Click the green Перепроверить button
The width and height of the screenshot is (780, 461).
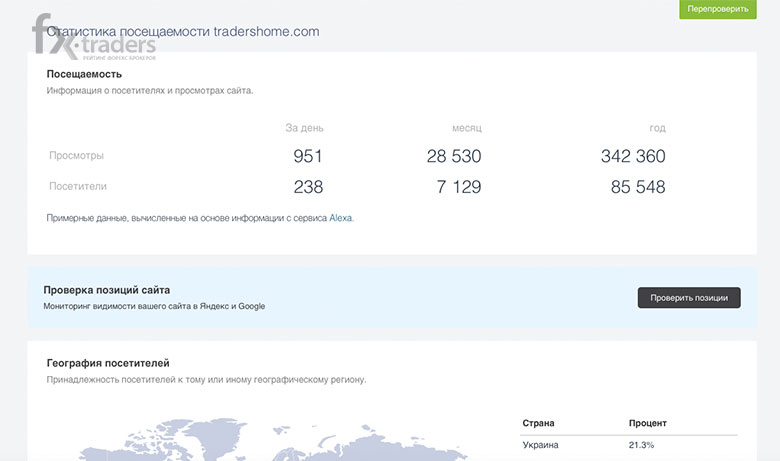point(718,9)
